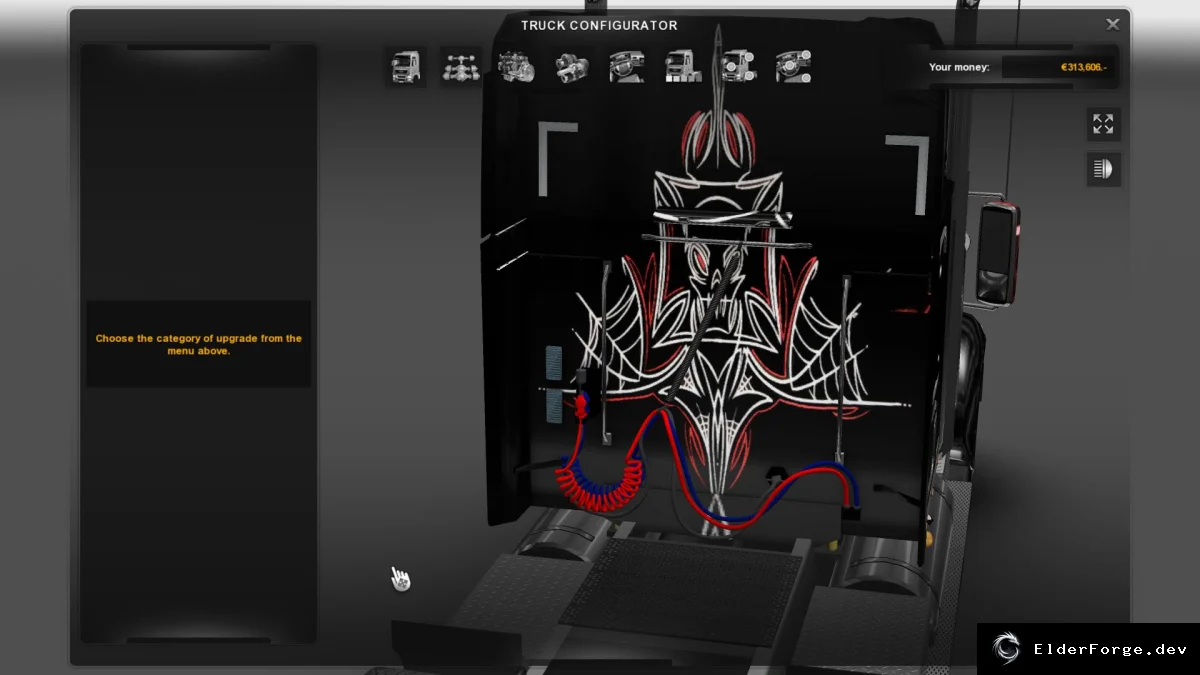
Task: Toggle the truck headlights
Action: click(x=1103, y=169)
